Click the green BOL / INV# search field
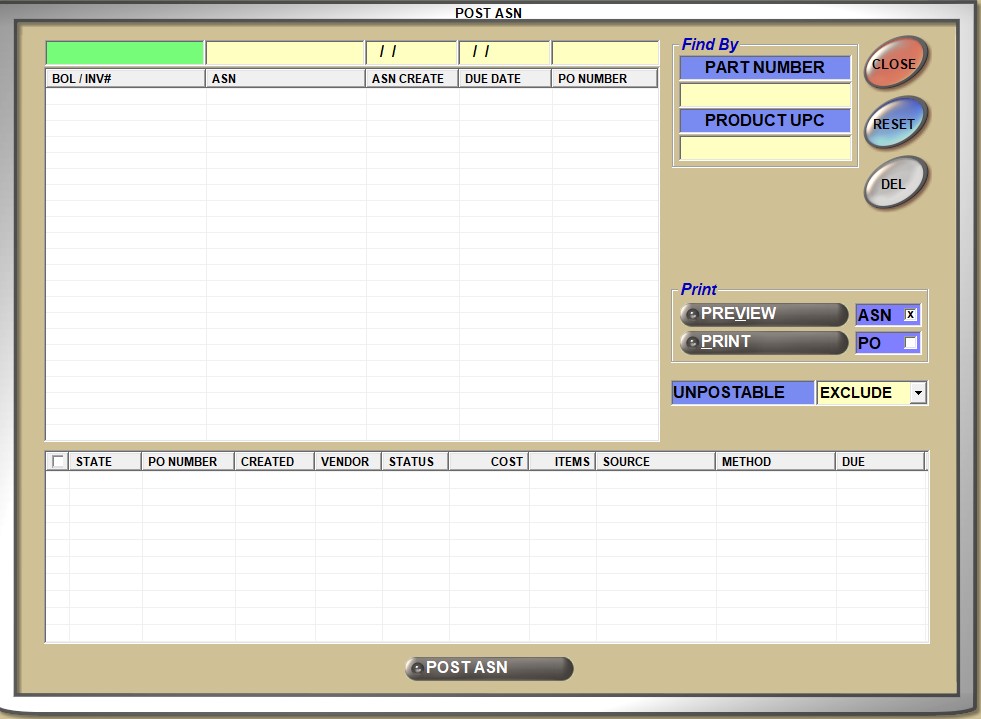This screenshot has height=719, width=981. click(x=124, y=53)
